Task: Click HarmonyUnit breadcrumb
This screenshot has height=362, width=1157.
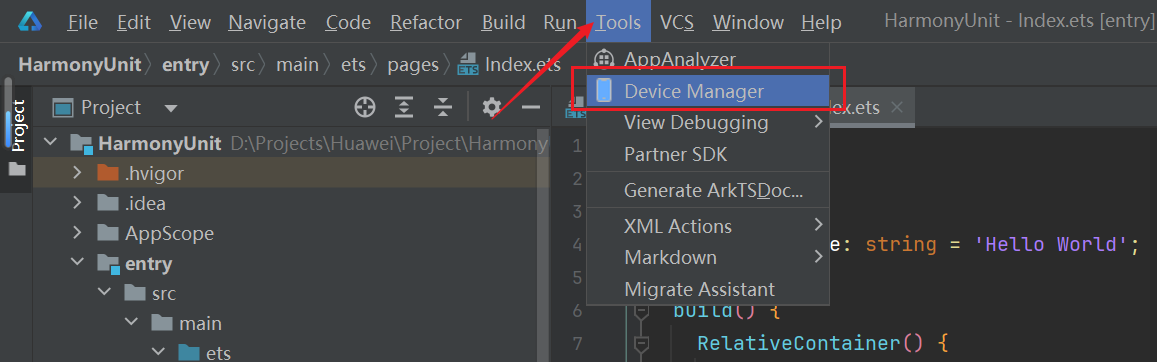Action: 80,65
